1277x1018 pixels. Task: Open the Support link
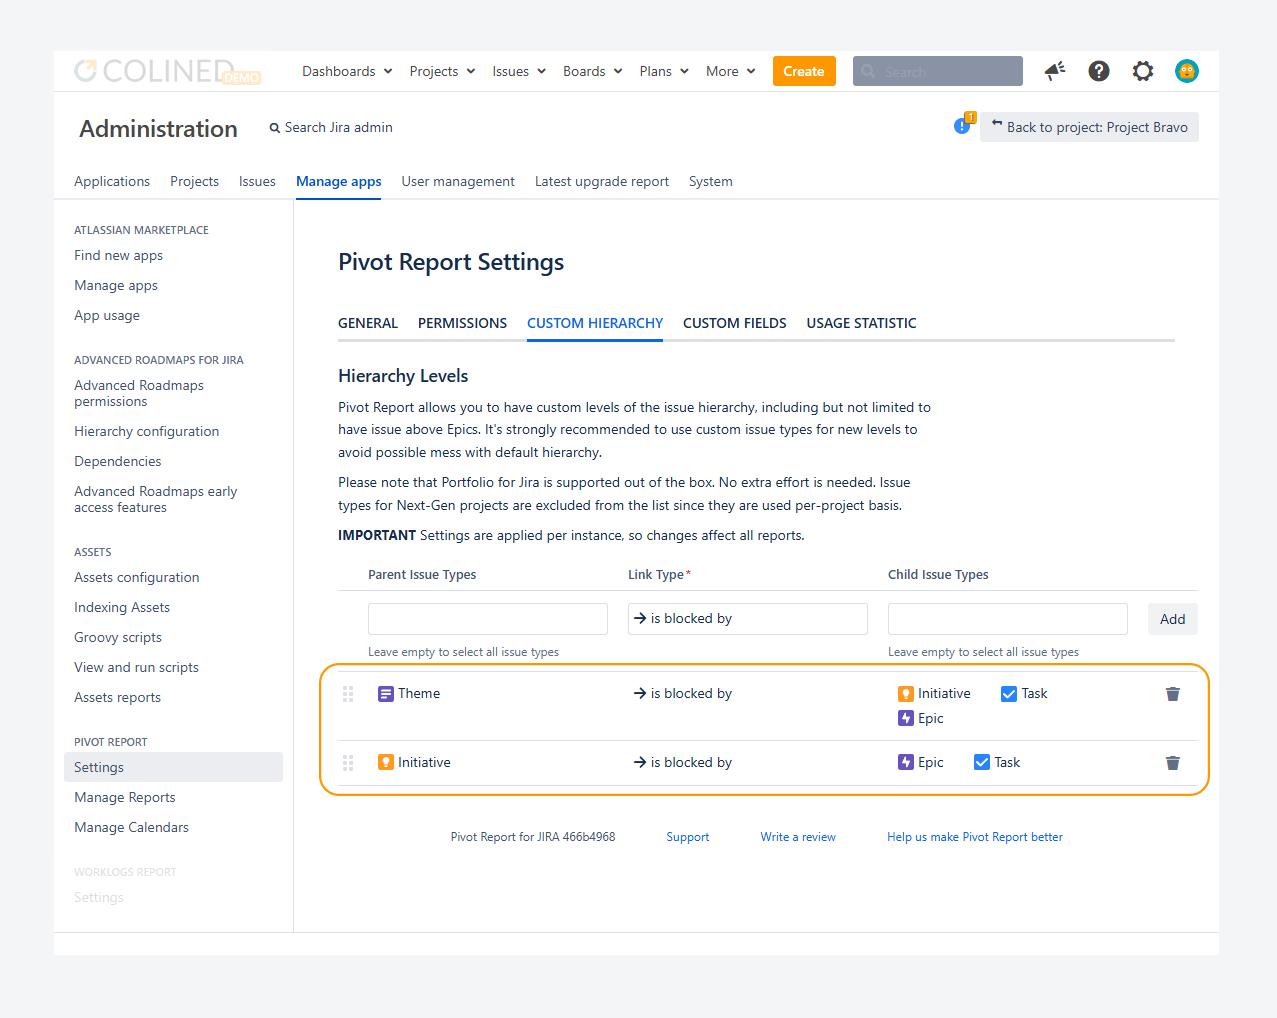[688, 837]
